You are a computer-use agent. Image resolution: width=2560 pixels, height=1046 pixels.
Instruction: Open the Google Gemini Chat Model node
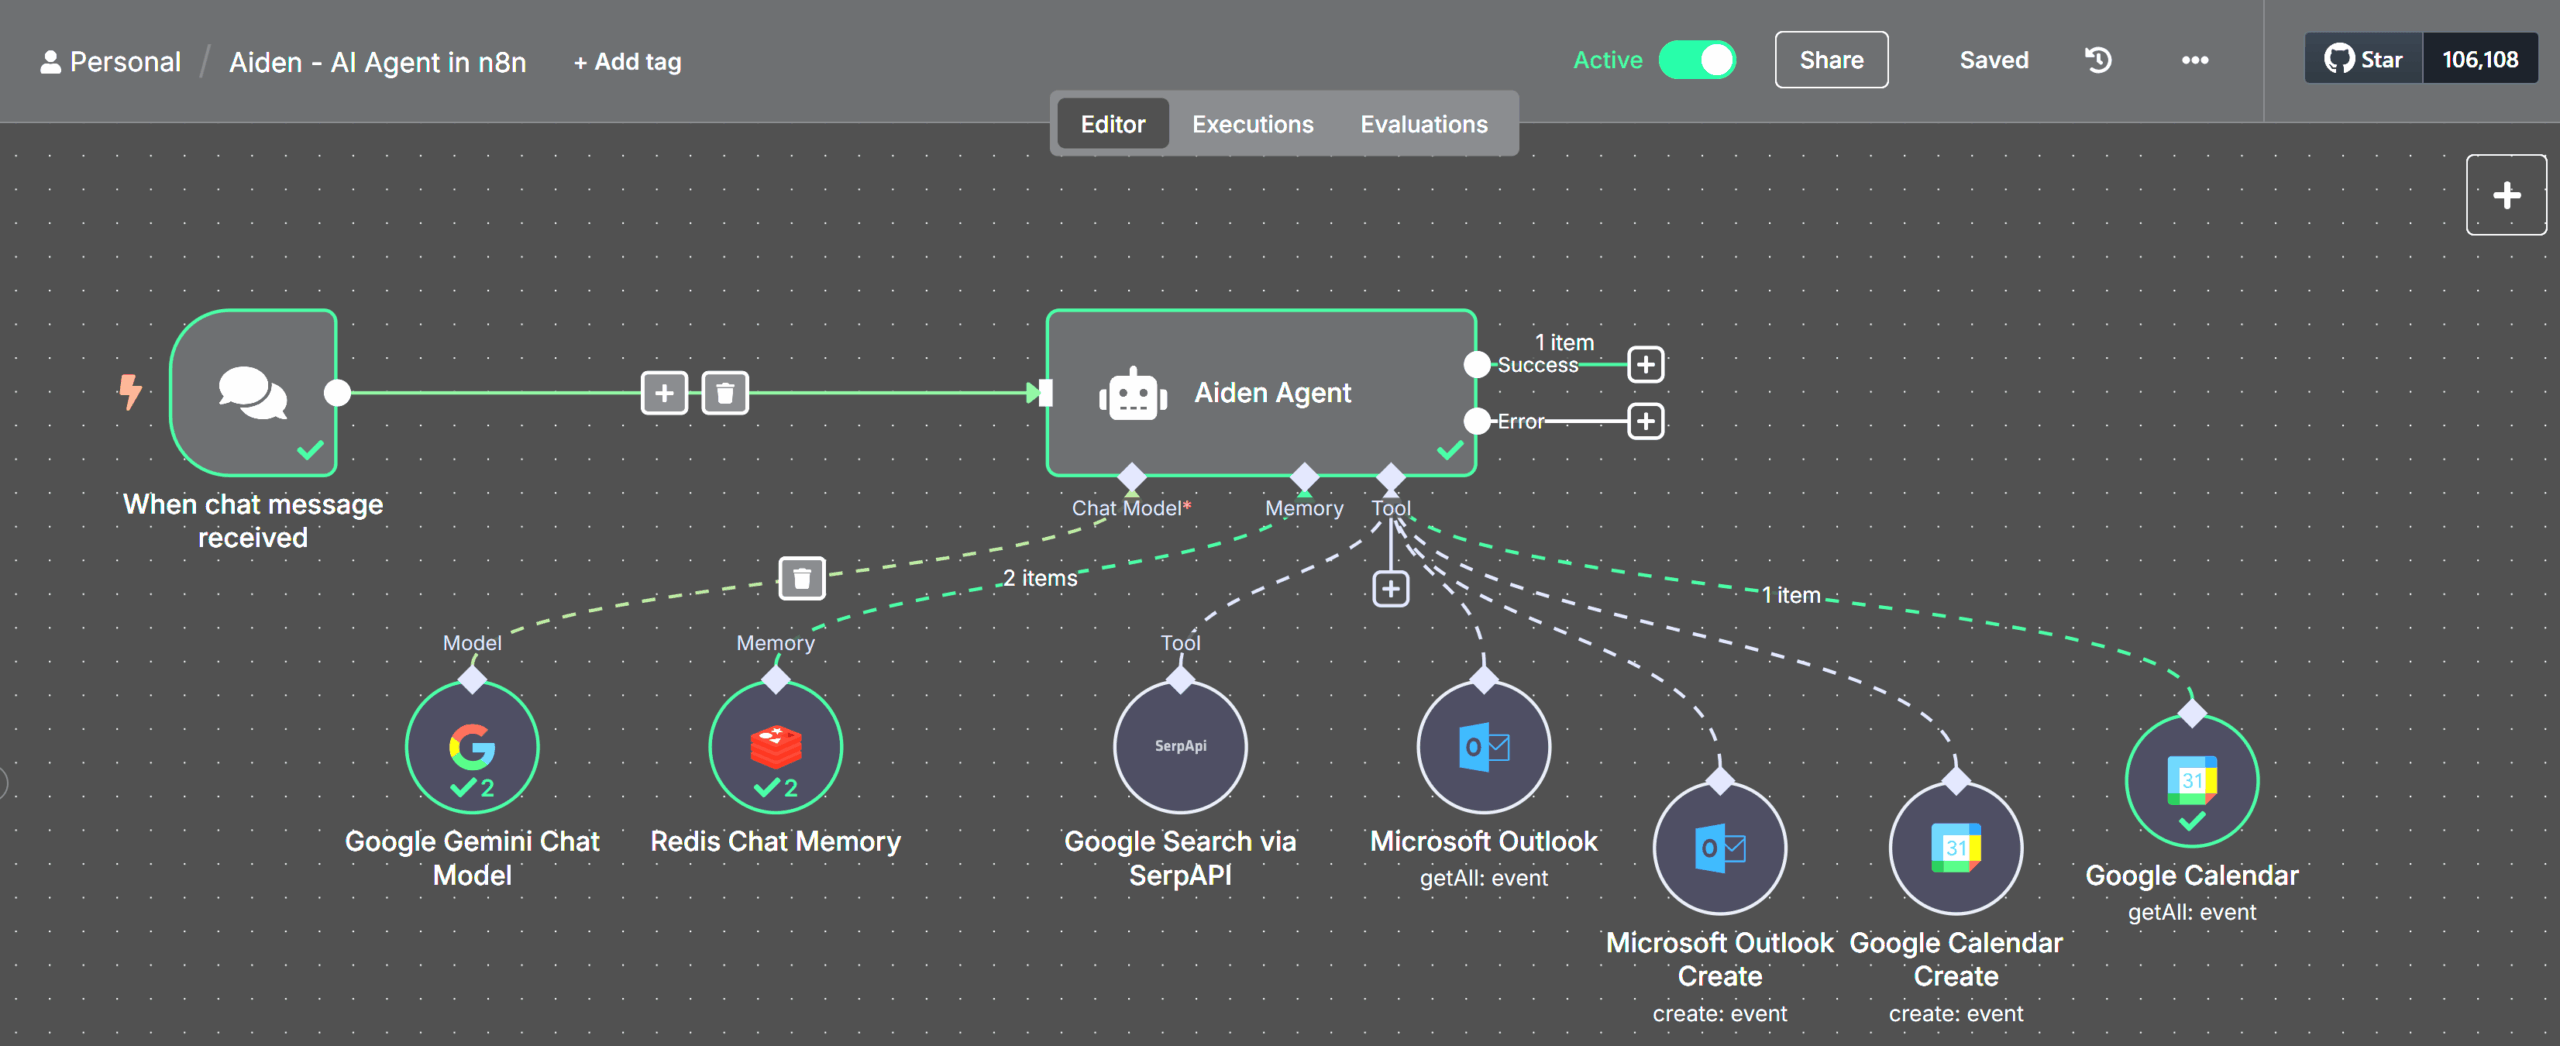(x=472, y=747)
